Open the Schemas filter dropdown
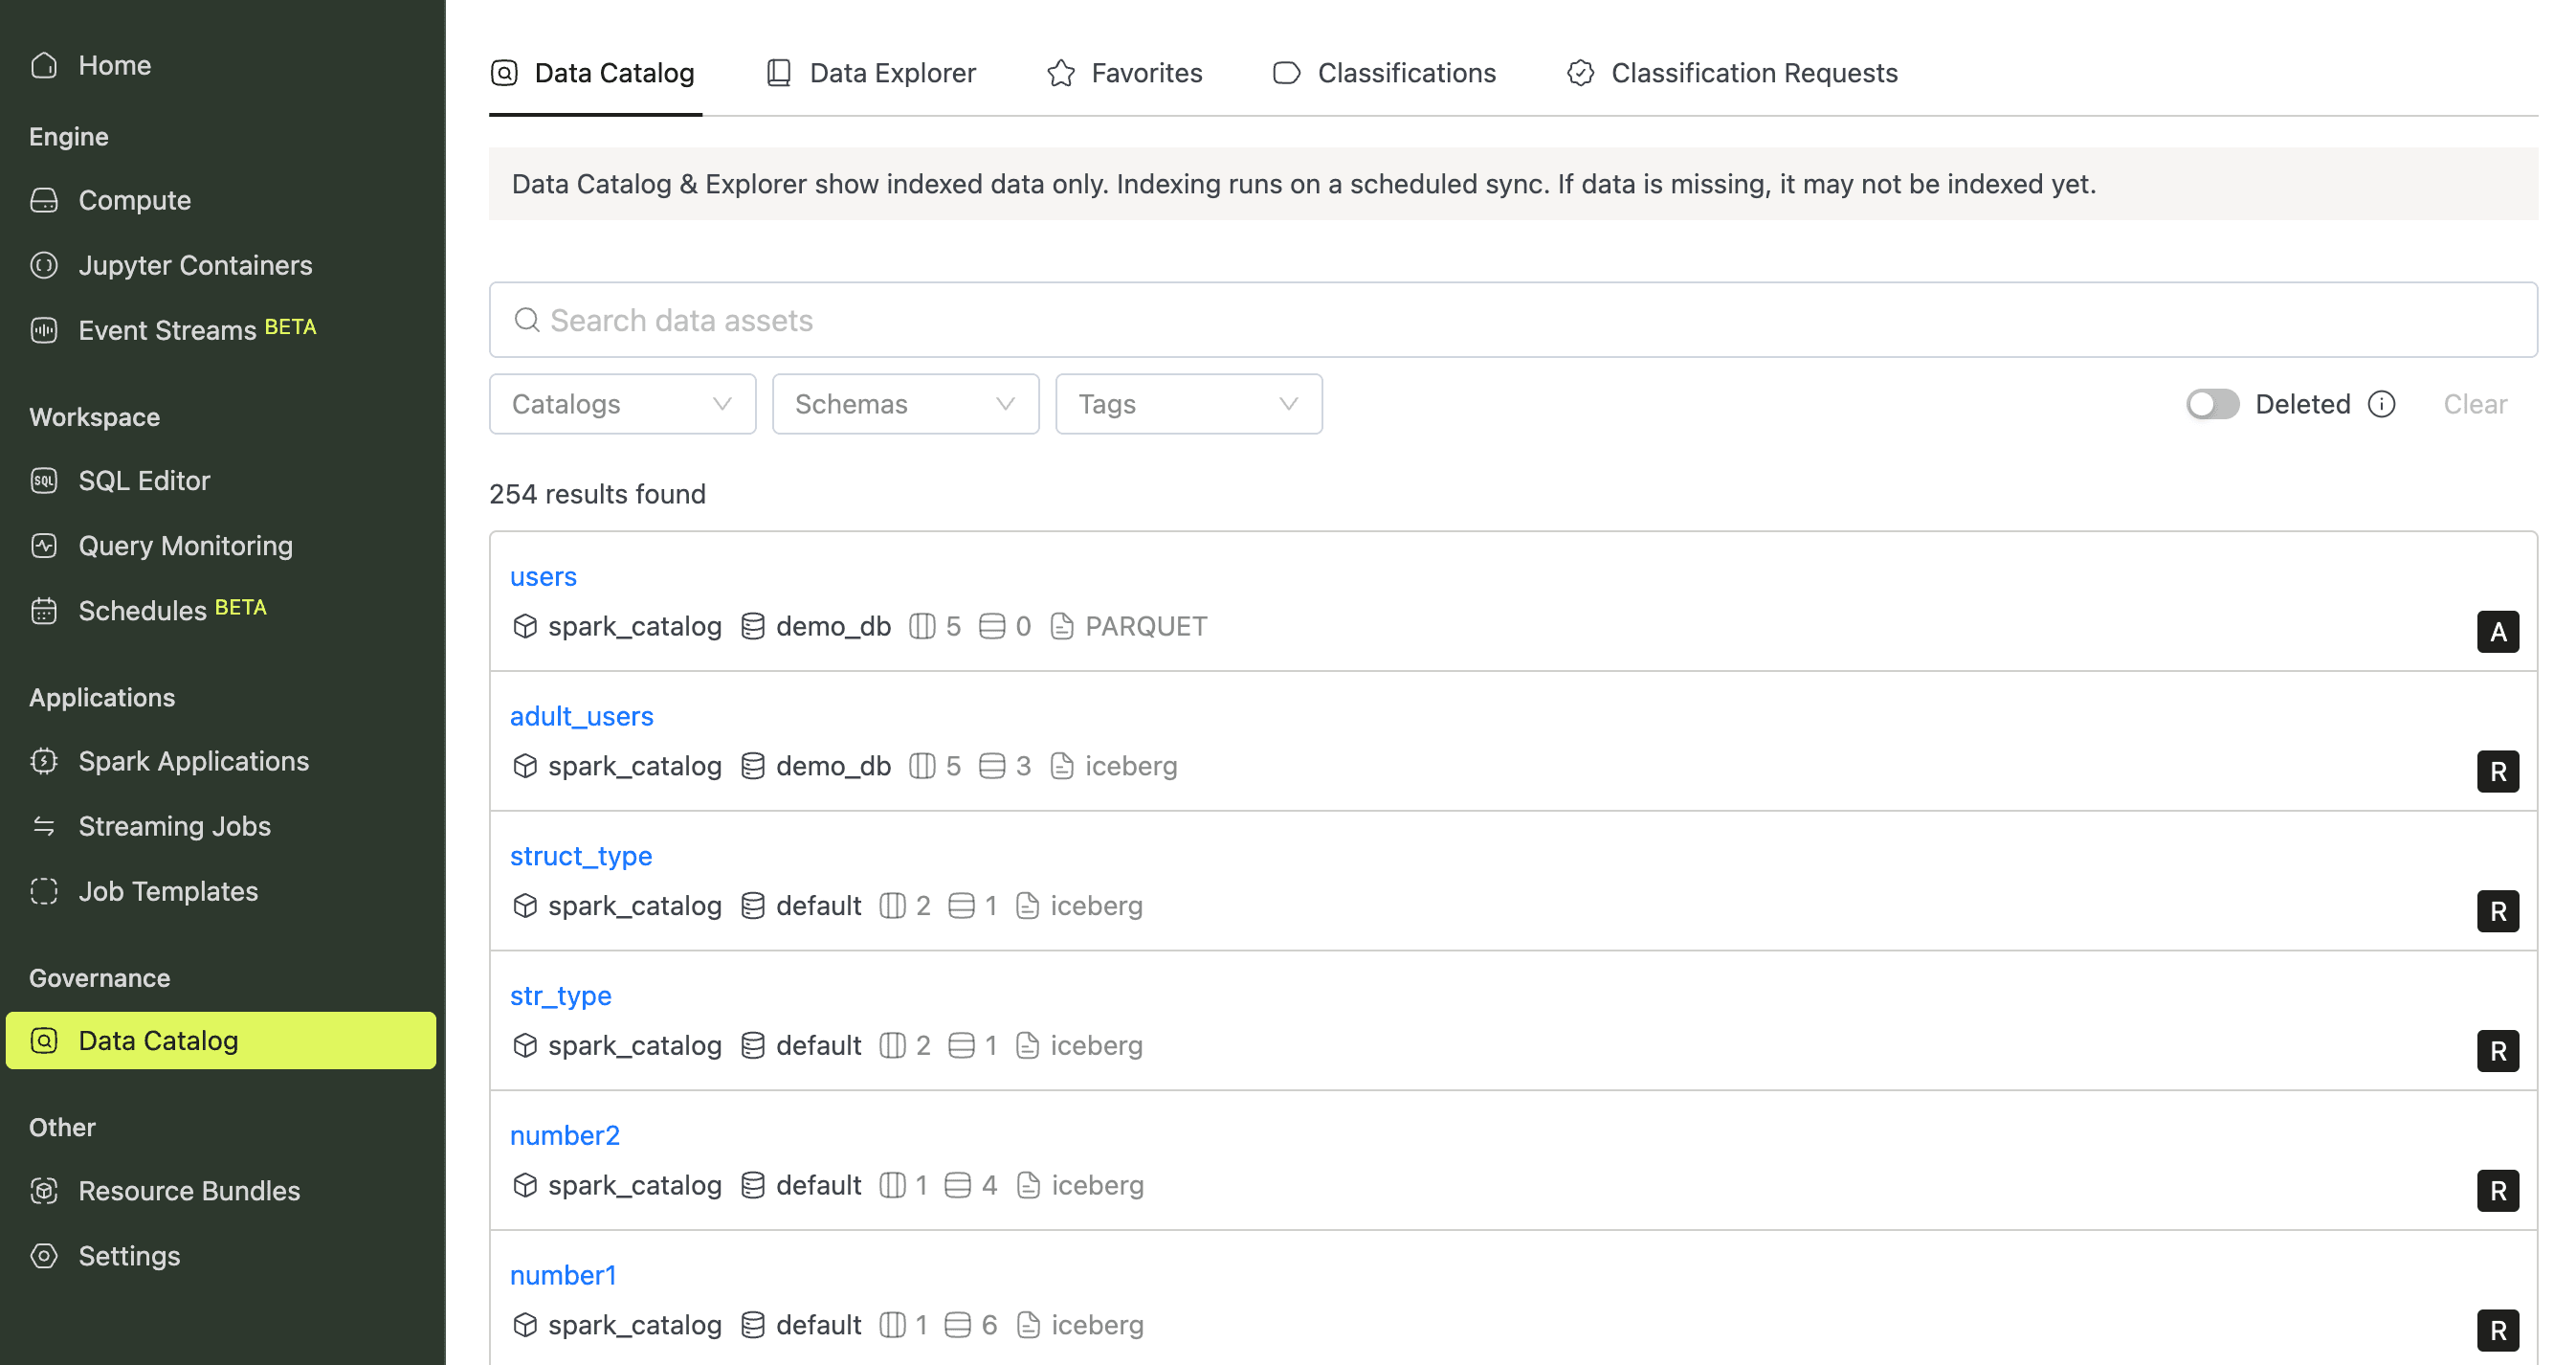This screenshot has height=1365, width=2576. pos(905,404)
